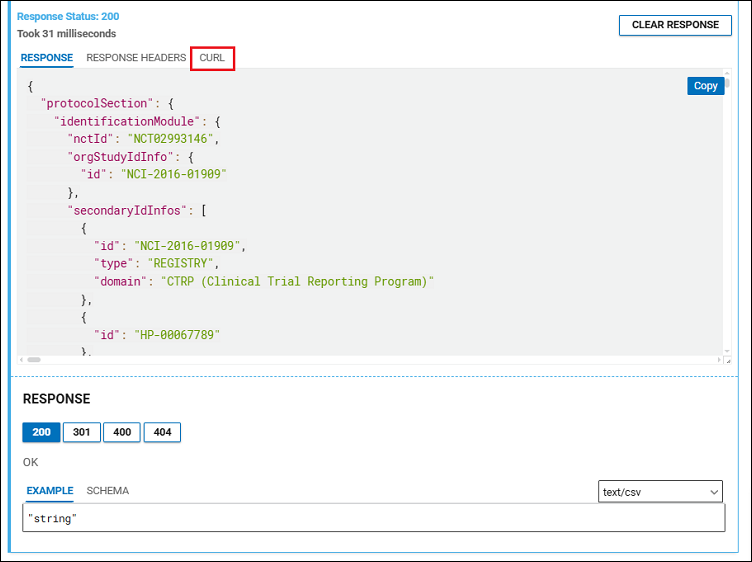Click the "secondaryIdInfos" key
The height and width of the screenshot is (562, 752).
click(x=127, y=211)
